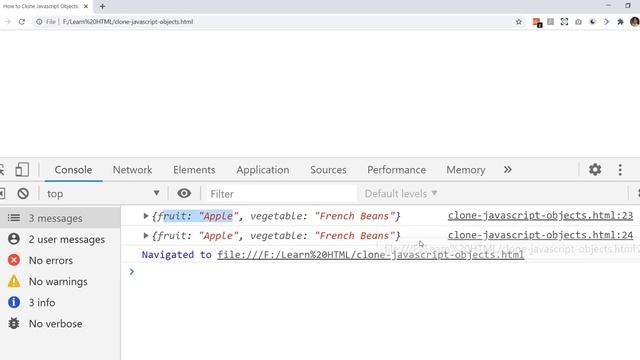Open the Chrome profile avatar
Viewport: 640px width, 360px height.
point(635,22)
